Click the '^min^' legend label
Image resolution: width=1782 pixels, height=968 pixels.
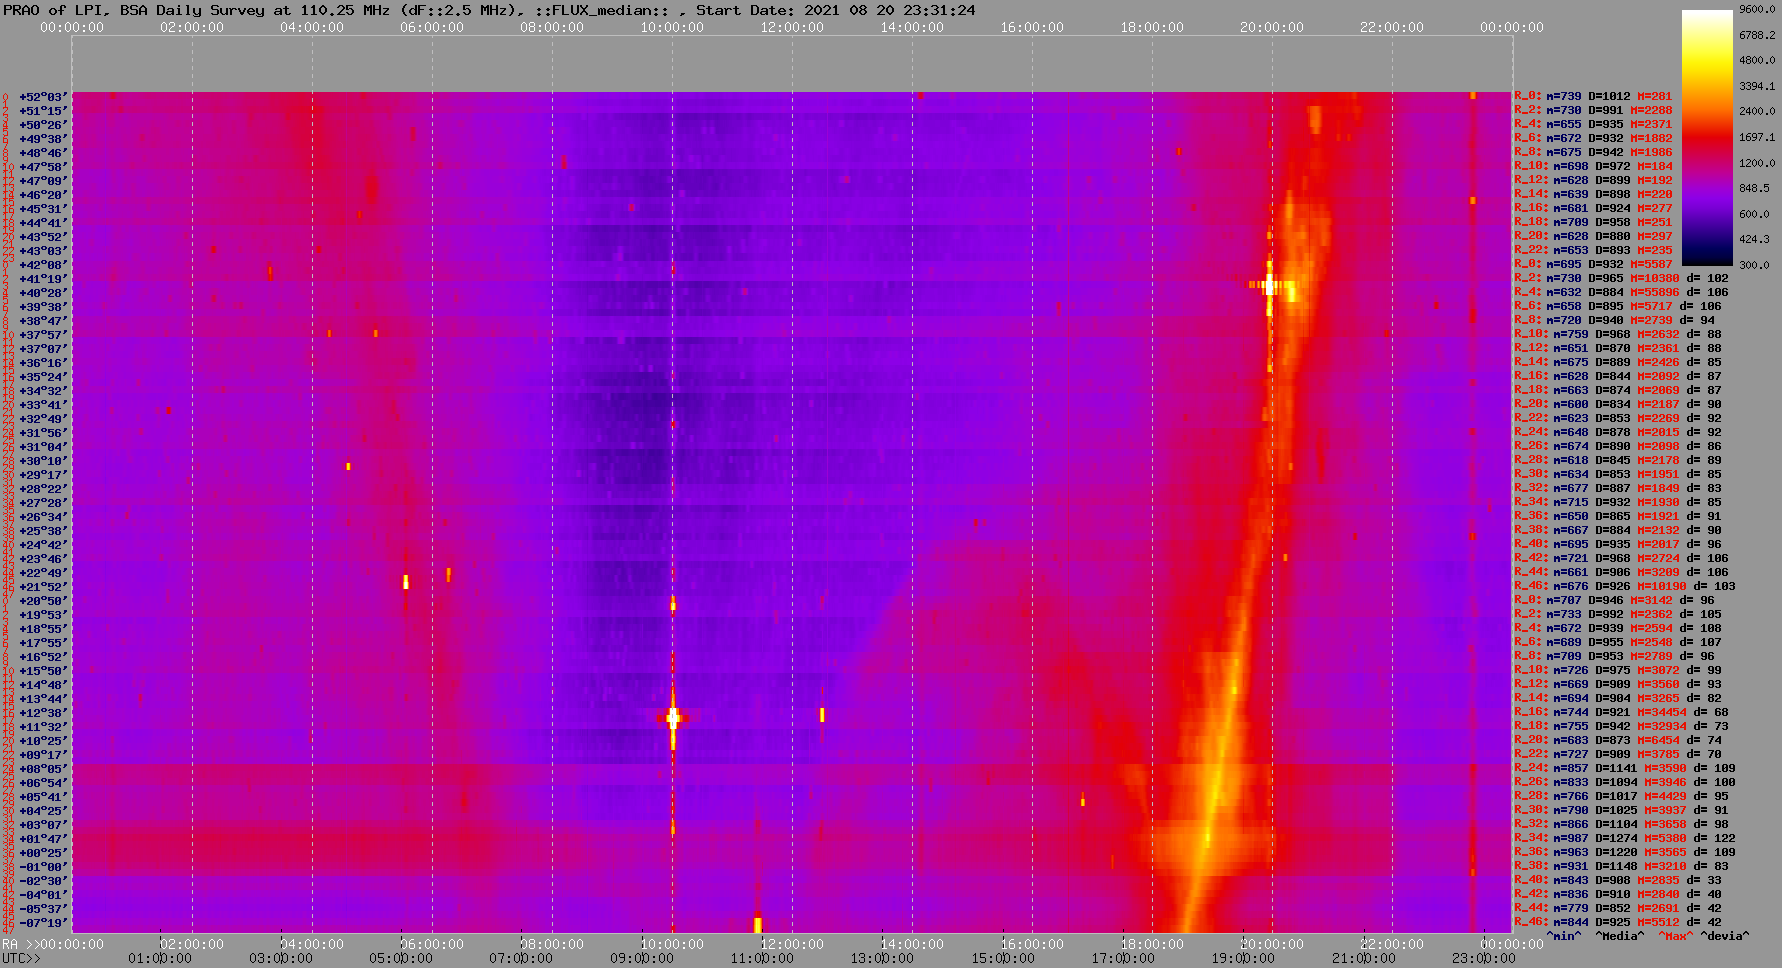[x=1564, y=936]
